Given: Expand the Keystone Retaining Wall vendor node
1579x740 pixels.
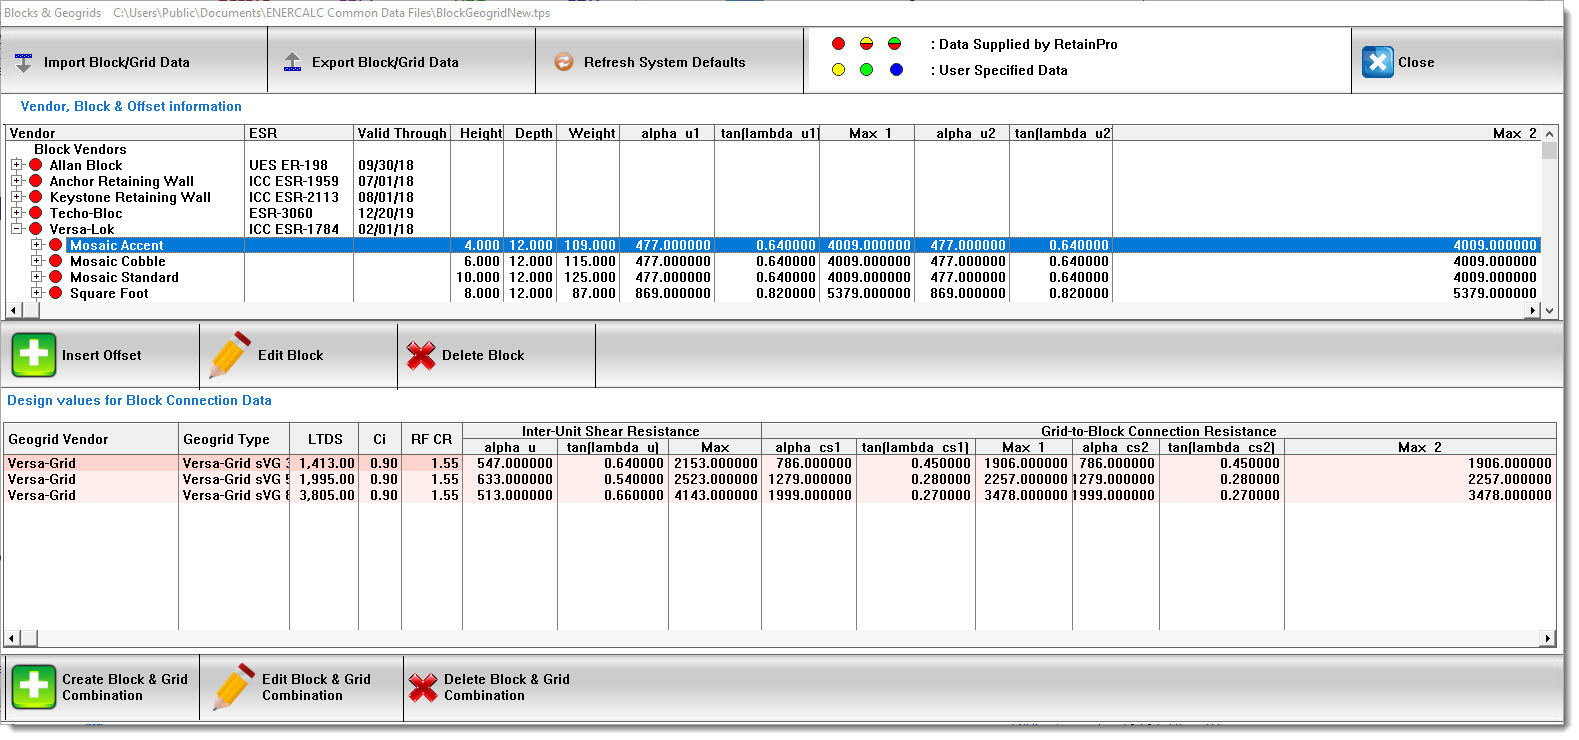Looking at the screenshot, I should pos(16,197).
